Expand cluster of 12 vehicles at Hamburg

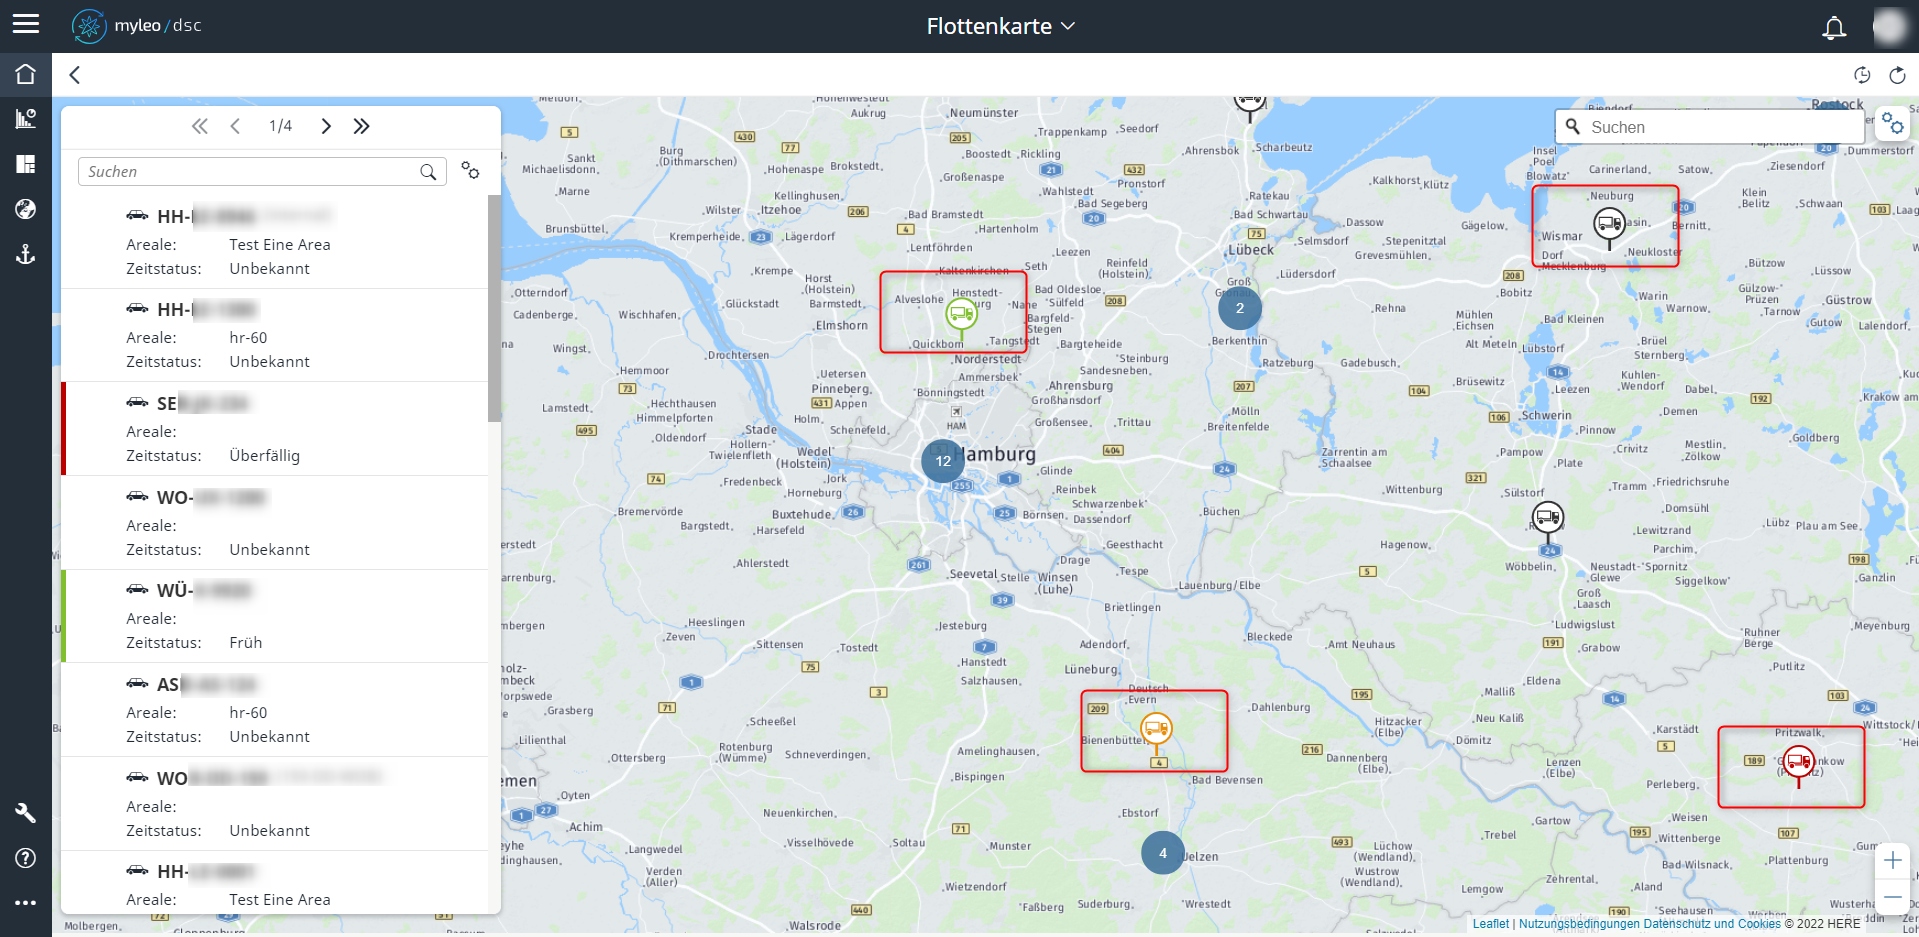tap(943, 461)
